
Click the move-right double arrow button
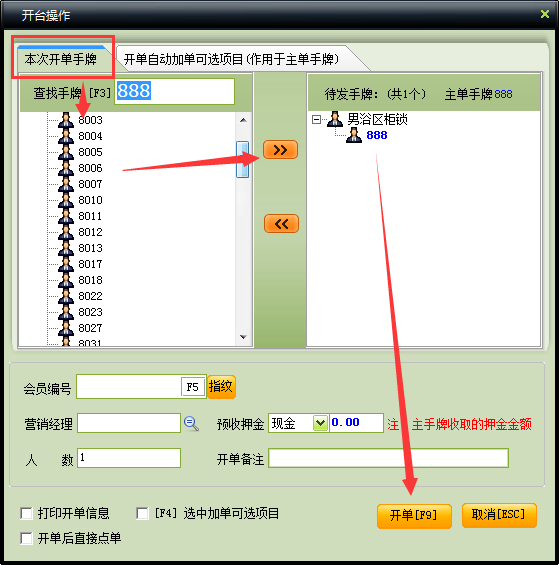[280, 150]
